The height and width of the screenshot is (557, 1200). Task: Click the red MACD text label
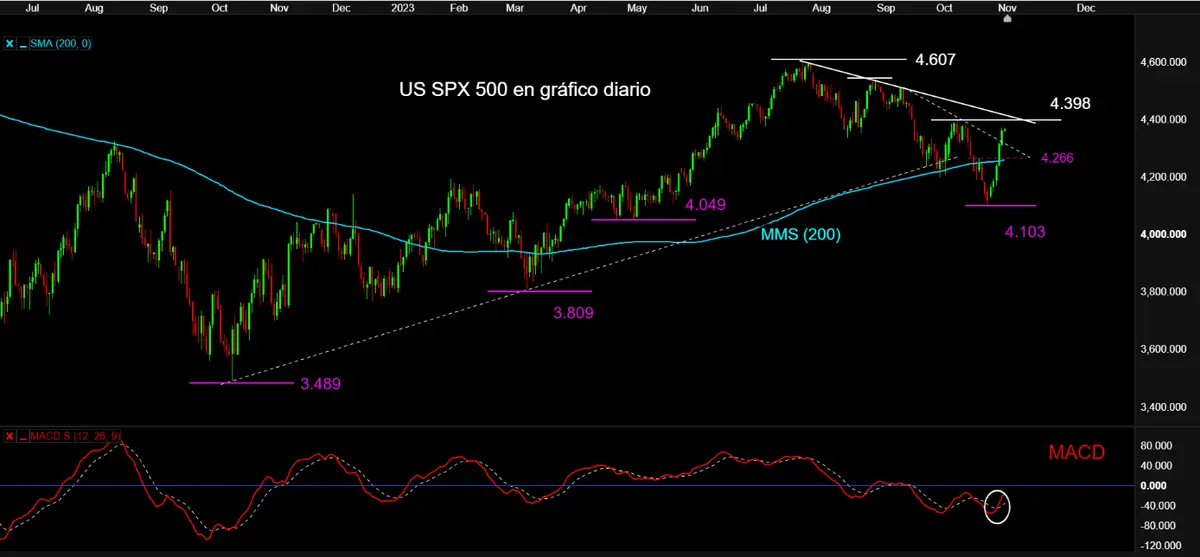(1076, 453)
